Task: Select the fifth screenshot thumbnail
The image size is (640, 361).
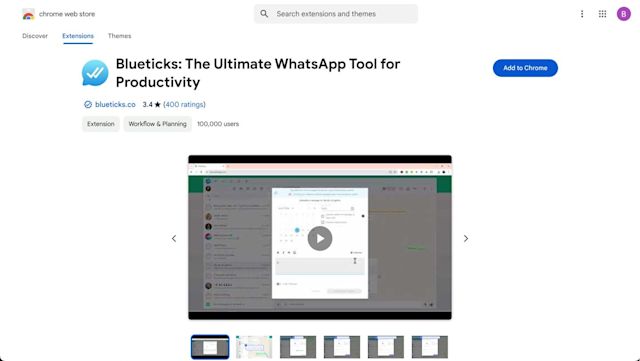Action: click(386, 347)
